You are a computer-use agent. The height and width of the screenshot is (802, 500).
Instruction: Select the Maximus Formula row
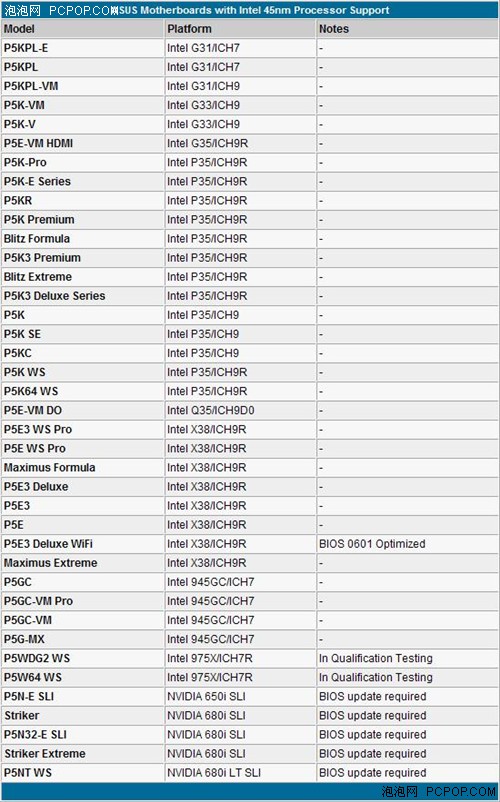(x=249, y=467)
